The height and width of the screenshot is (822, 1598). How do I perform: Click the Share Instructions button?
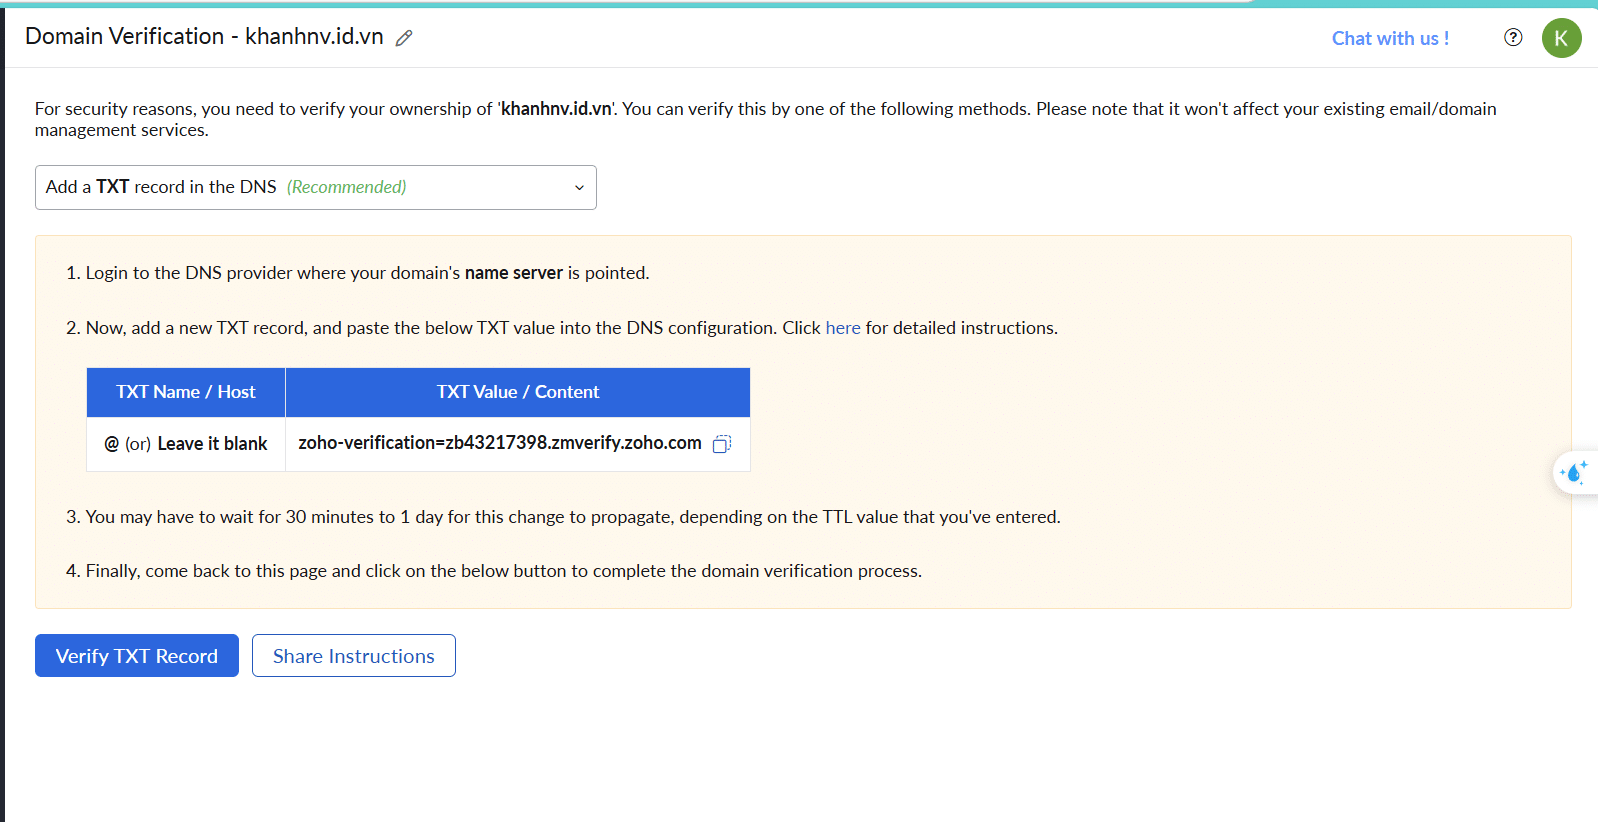[354, 656]
